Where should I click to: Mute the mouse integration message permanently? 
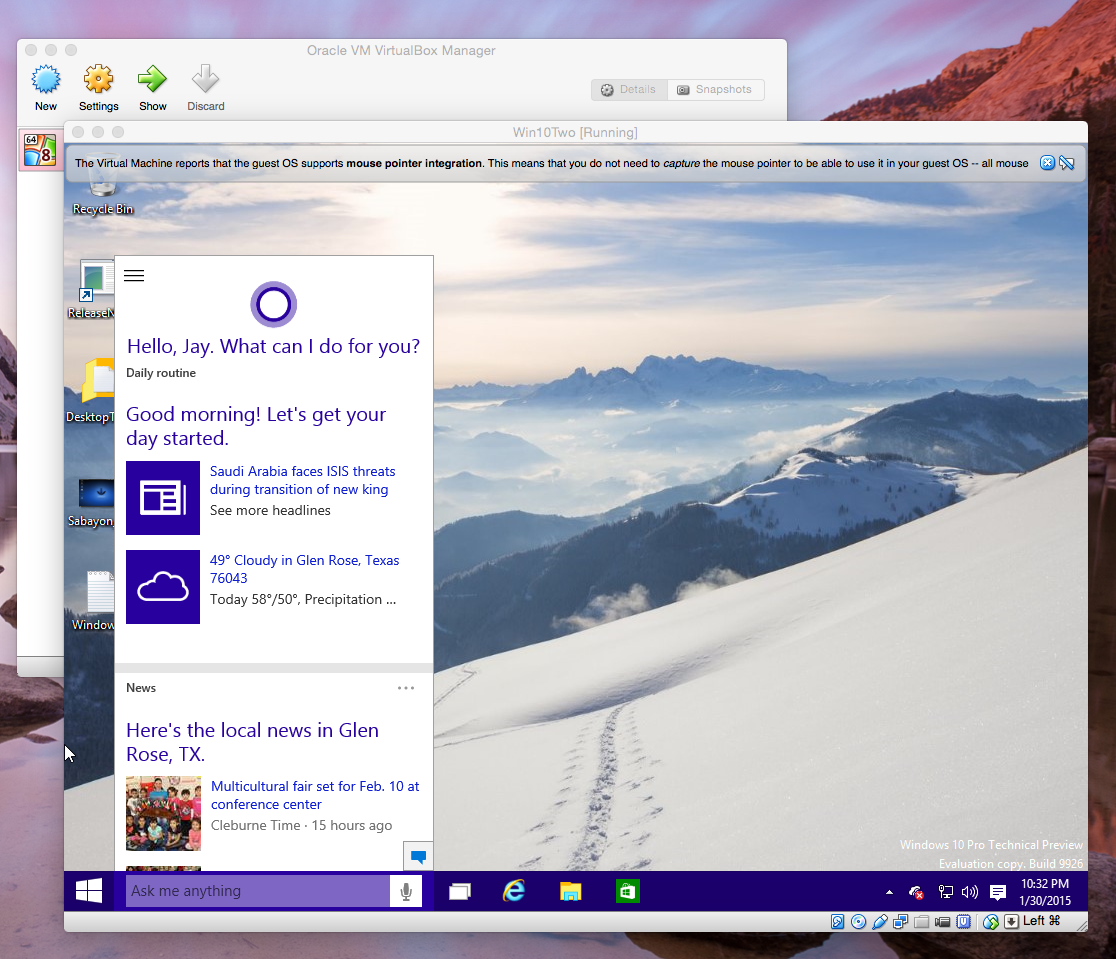tap(1066, 163)
